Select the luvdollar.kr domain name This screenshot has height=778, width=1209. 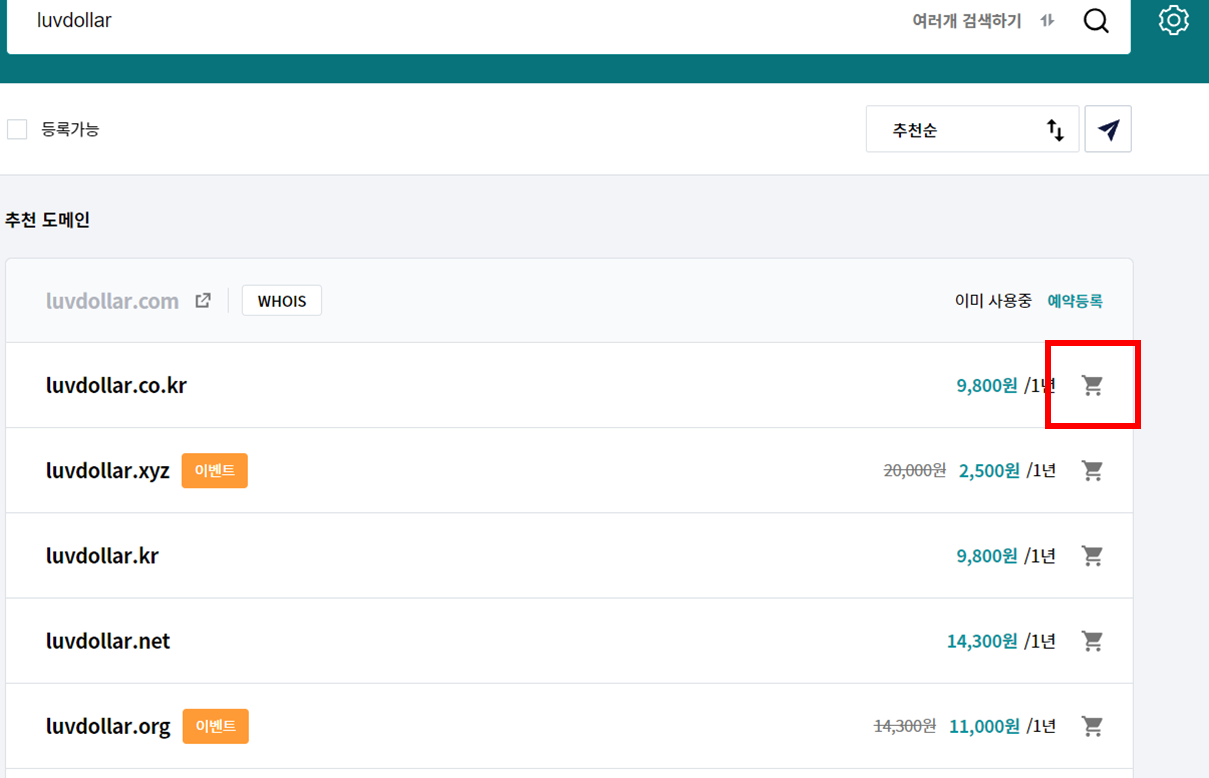coord(102,555)
